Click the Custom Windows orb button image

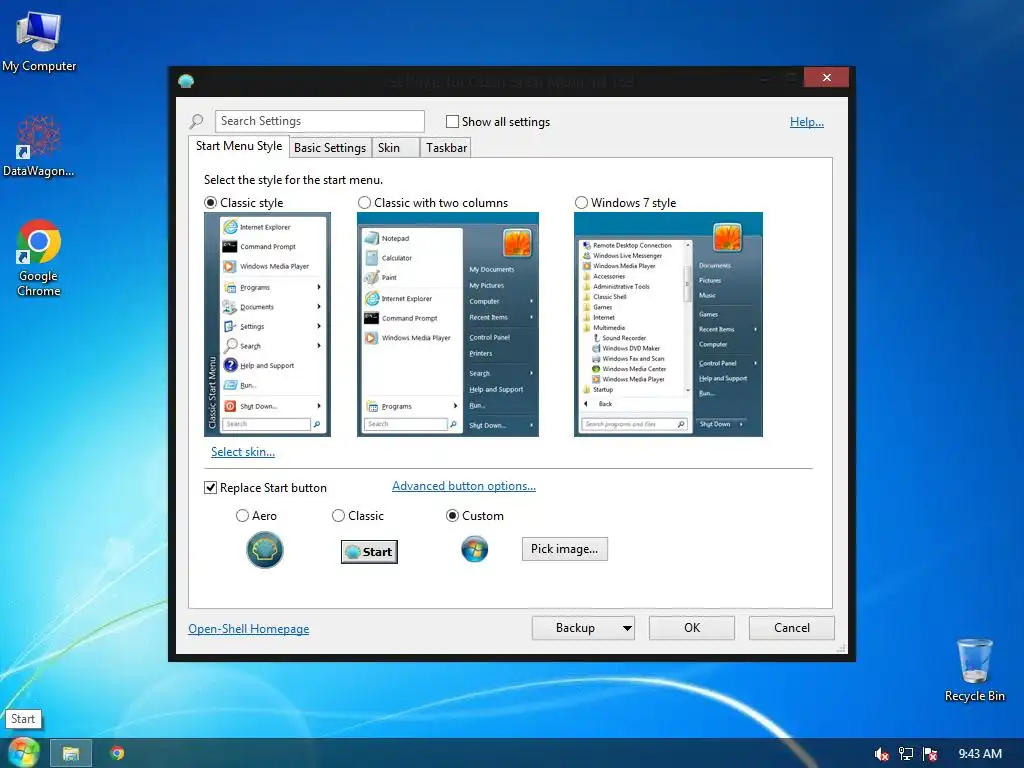click(475, 549)
